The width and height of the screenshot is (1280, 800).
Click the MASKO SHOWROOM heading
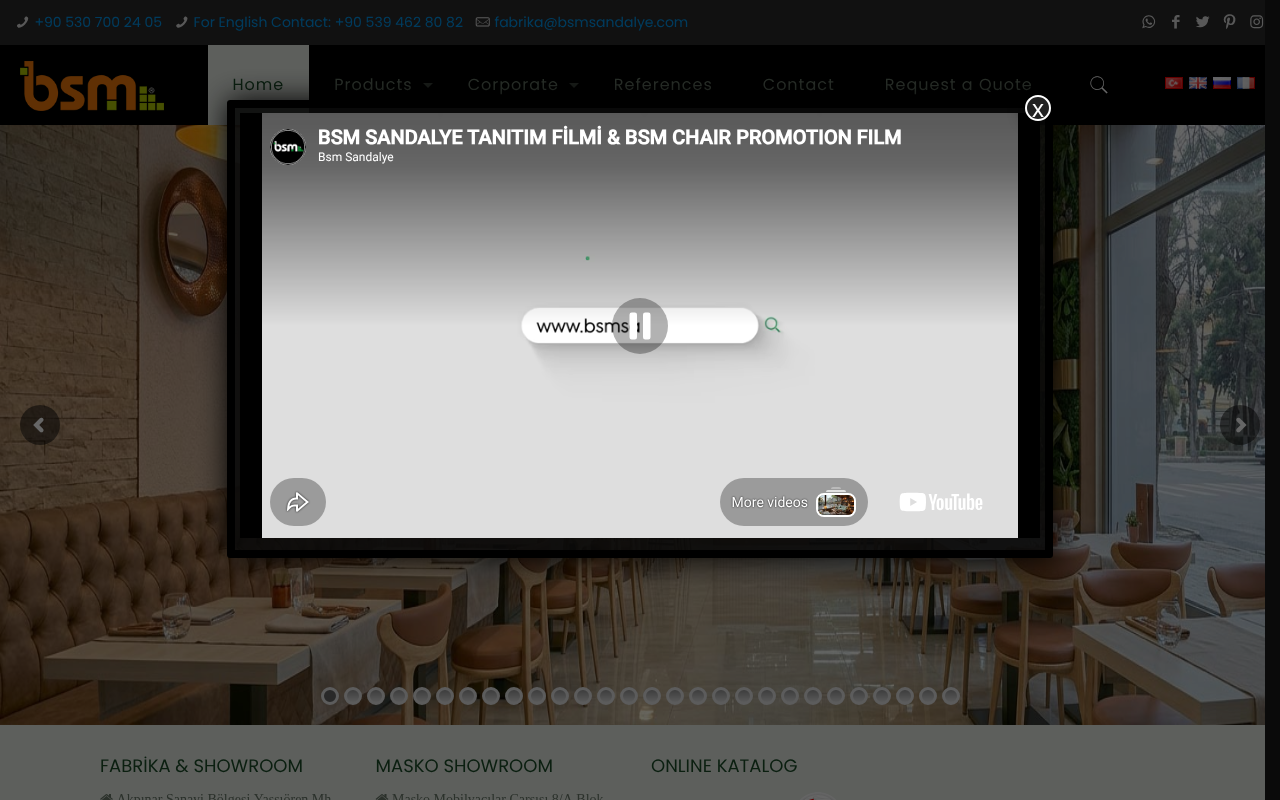pyautogui.click(x=464, y=766)
